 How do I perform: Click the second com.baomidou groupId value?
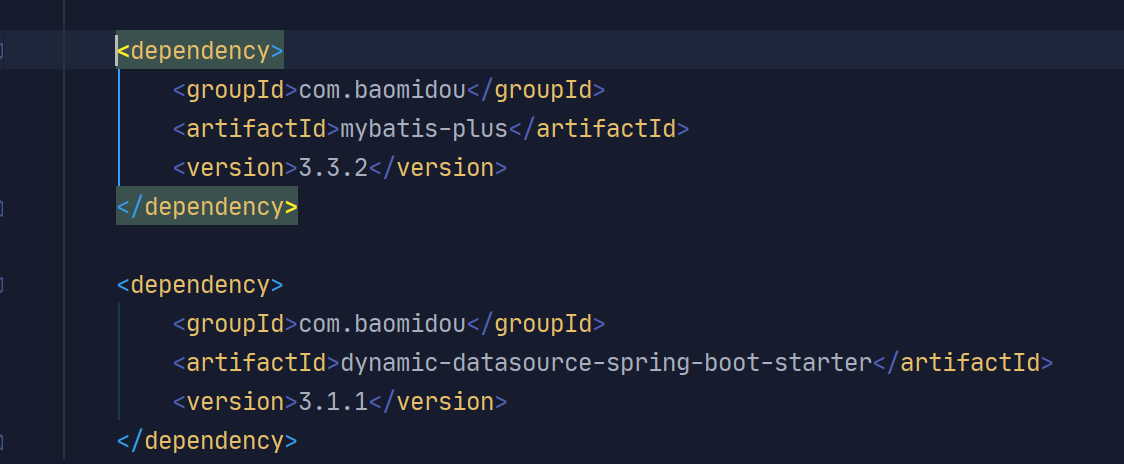coord(382,324)
